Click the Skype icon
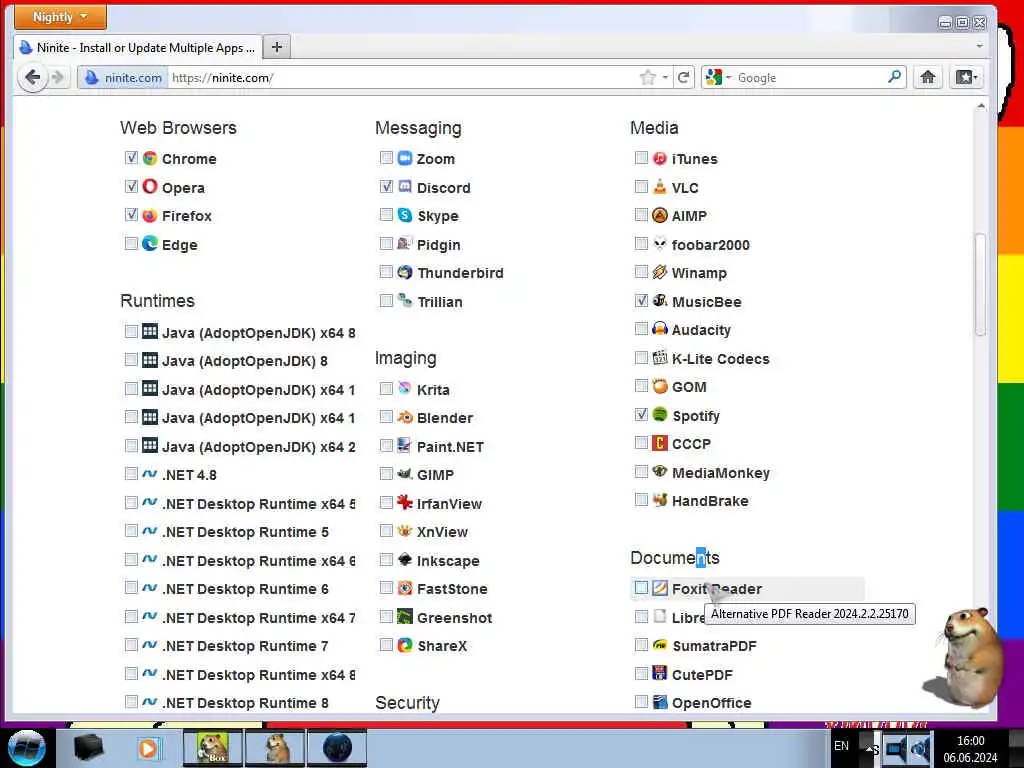 [x=405, y=215]
